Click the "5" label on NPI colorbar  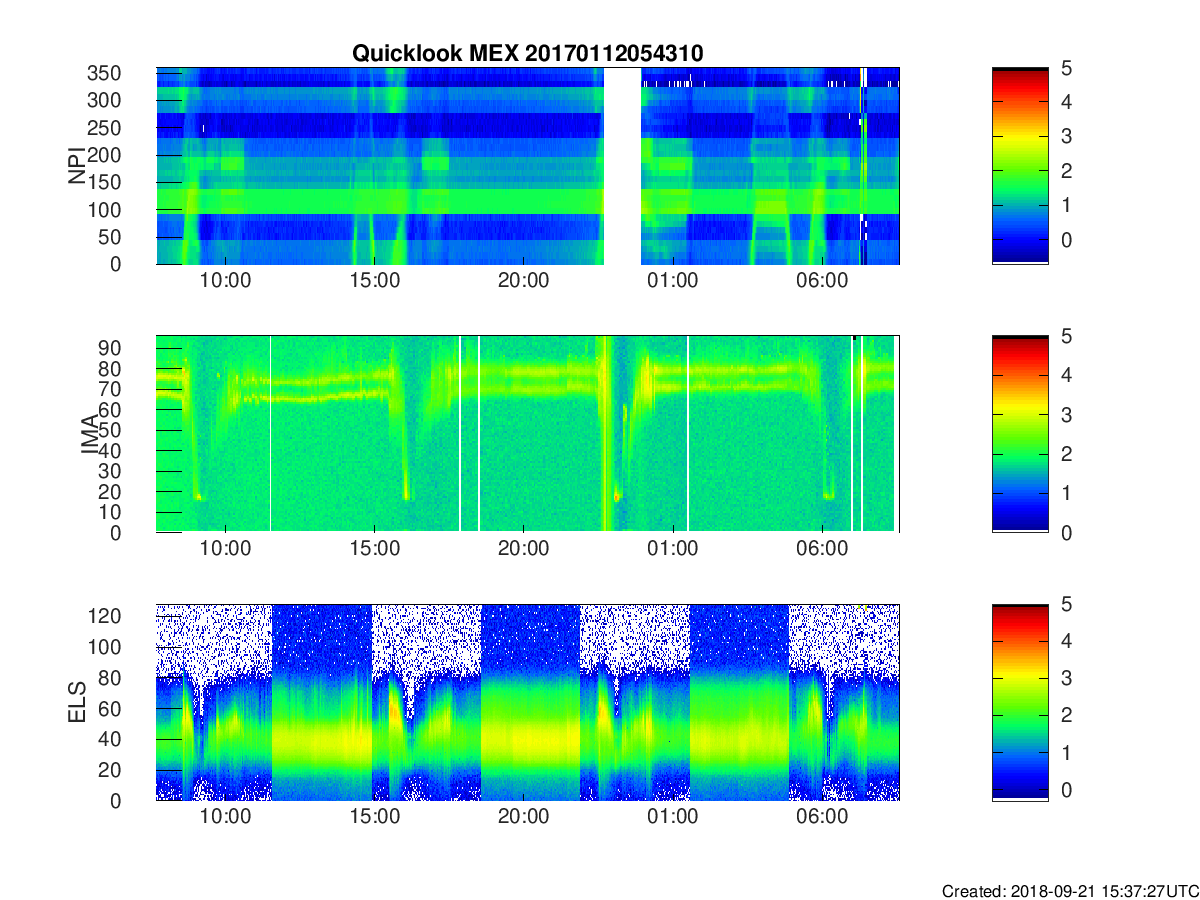[x=1065, y=68]
